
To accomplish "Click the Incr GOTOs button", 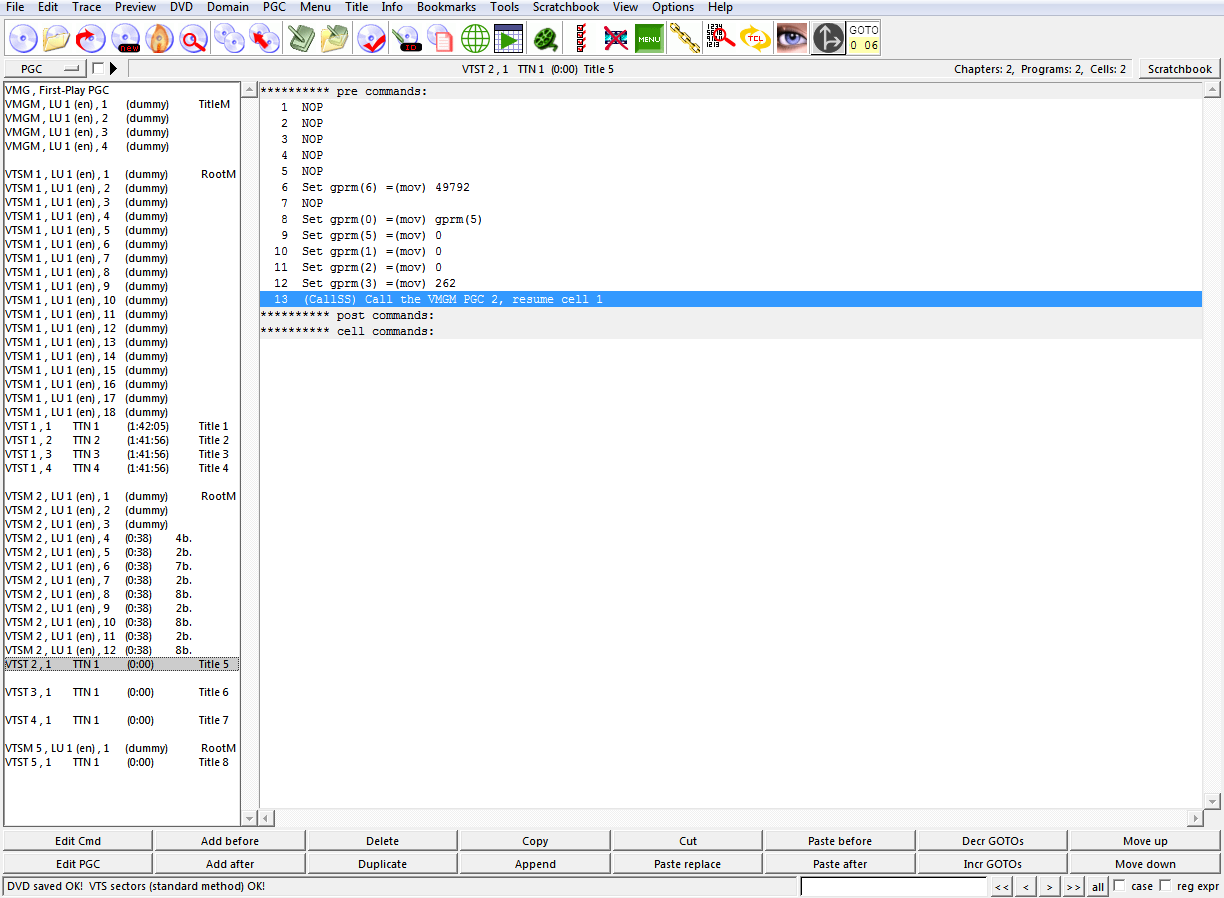I will (x=992, y=864).
